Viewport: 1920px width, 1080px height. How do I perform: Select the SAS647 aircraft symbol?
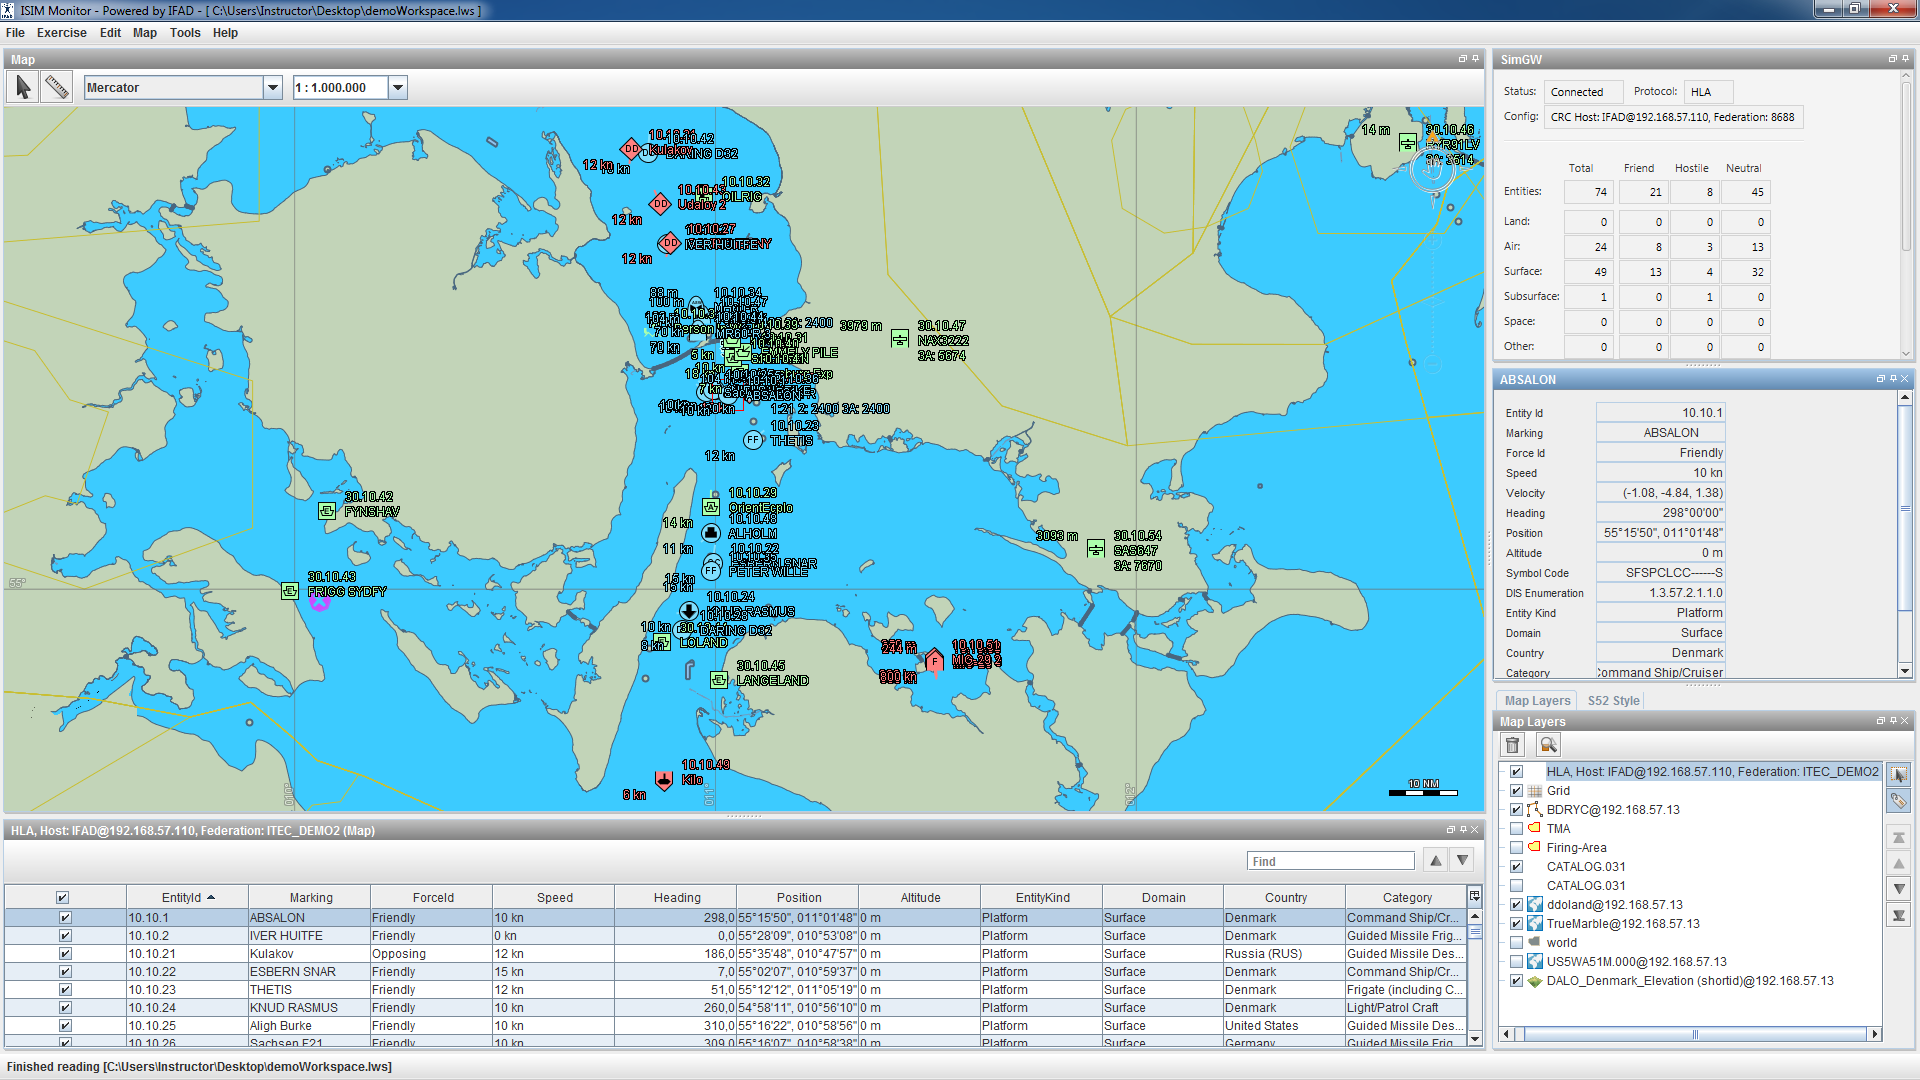tap(1096, 549)
